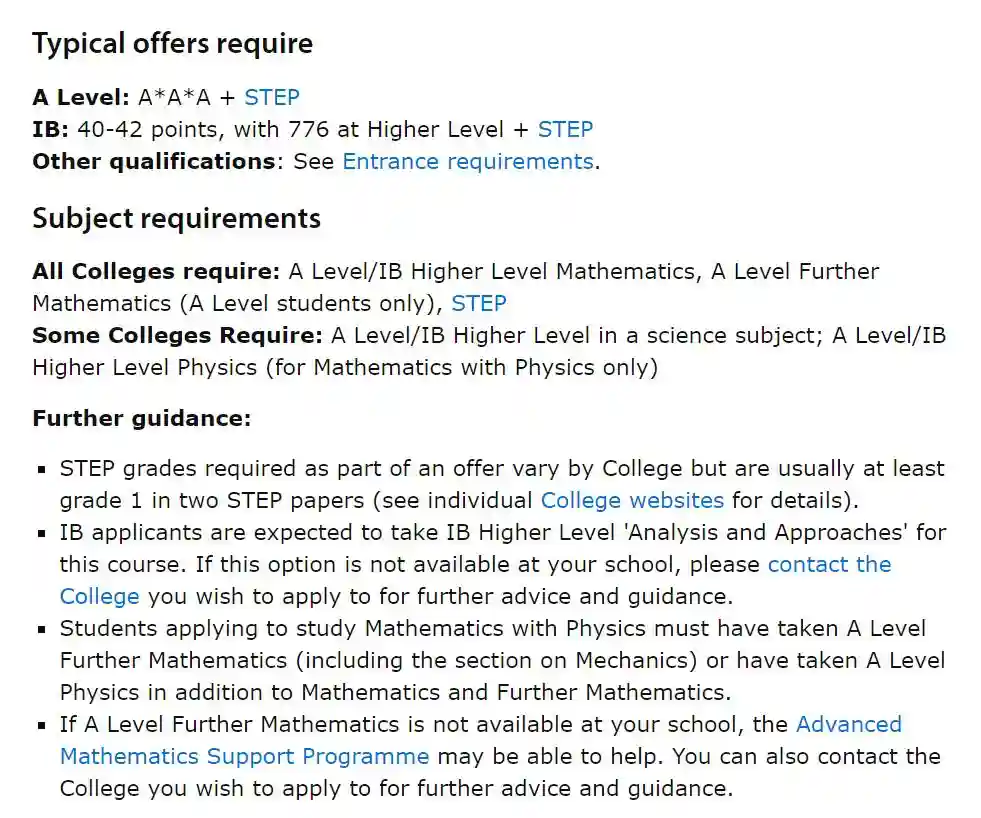Open the STEP link beside A*A*A
Image resolution: width=981 pixels, height=818 pixels.
271,97
